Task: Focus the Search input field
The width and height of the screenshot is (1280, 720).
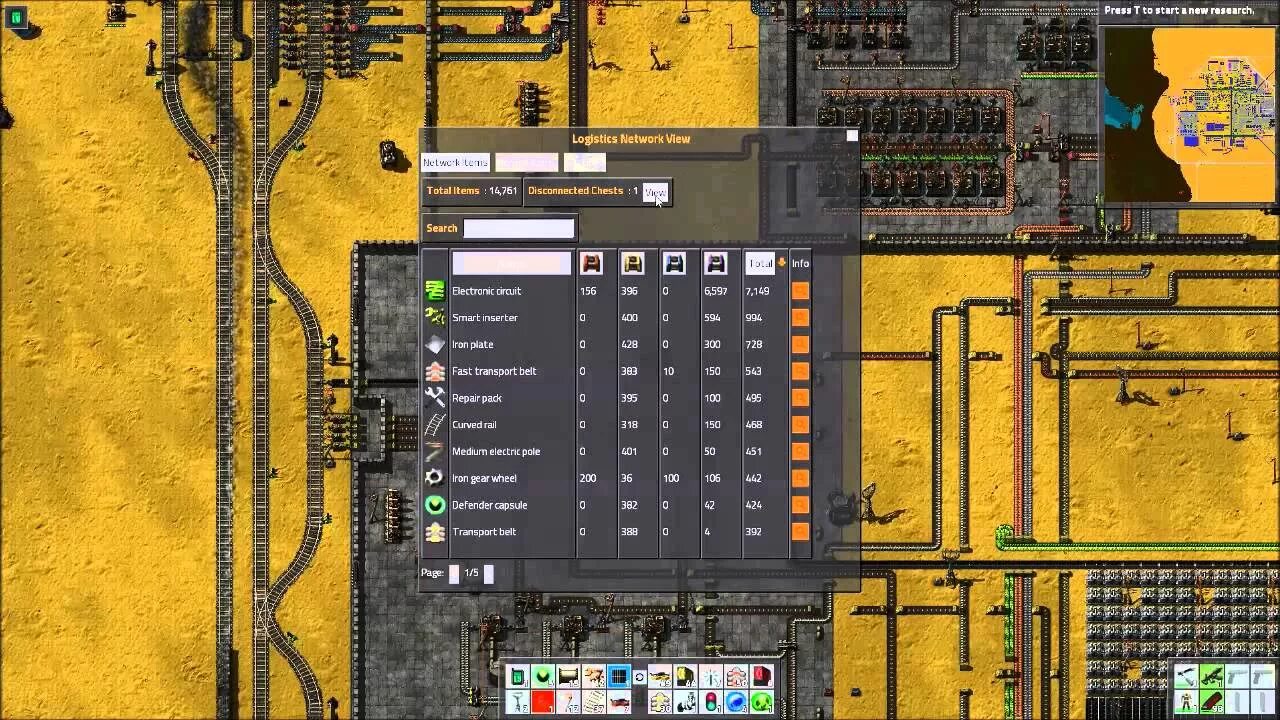Action: tap(519, 228)
